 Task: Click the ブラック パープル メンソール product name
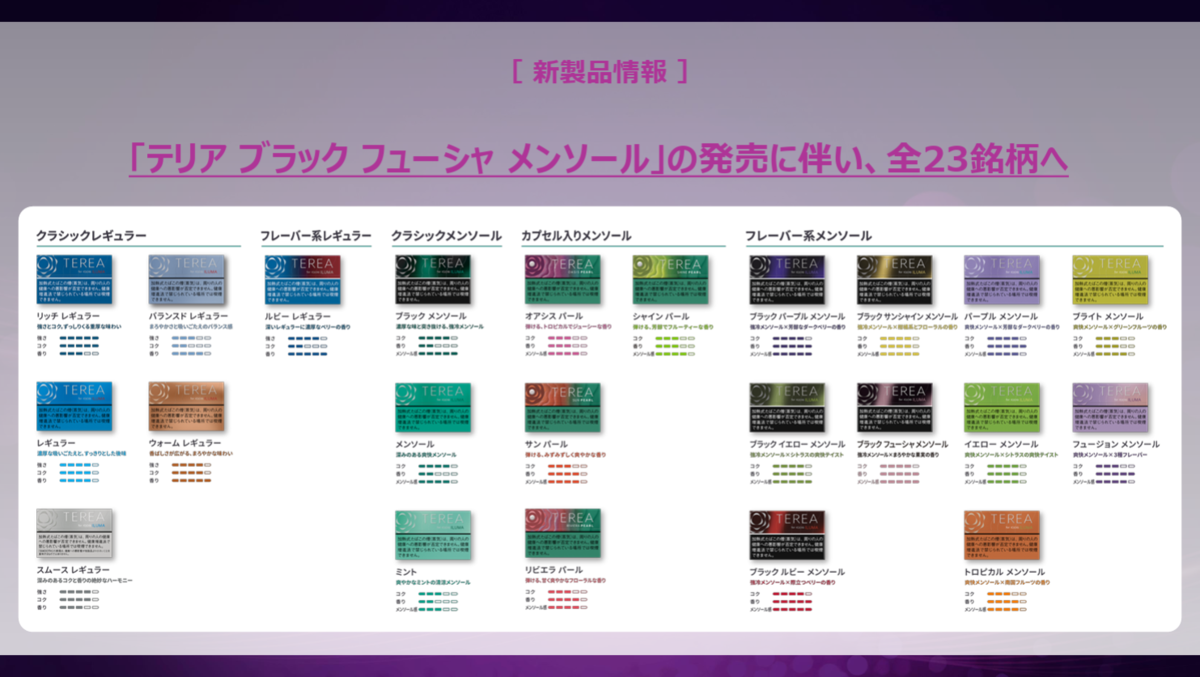(797, 316)
